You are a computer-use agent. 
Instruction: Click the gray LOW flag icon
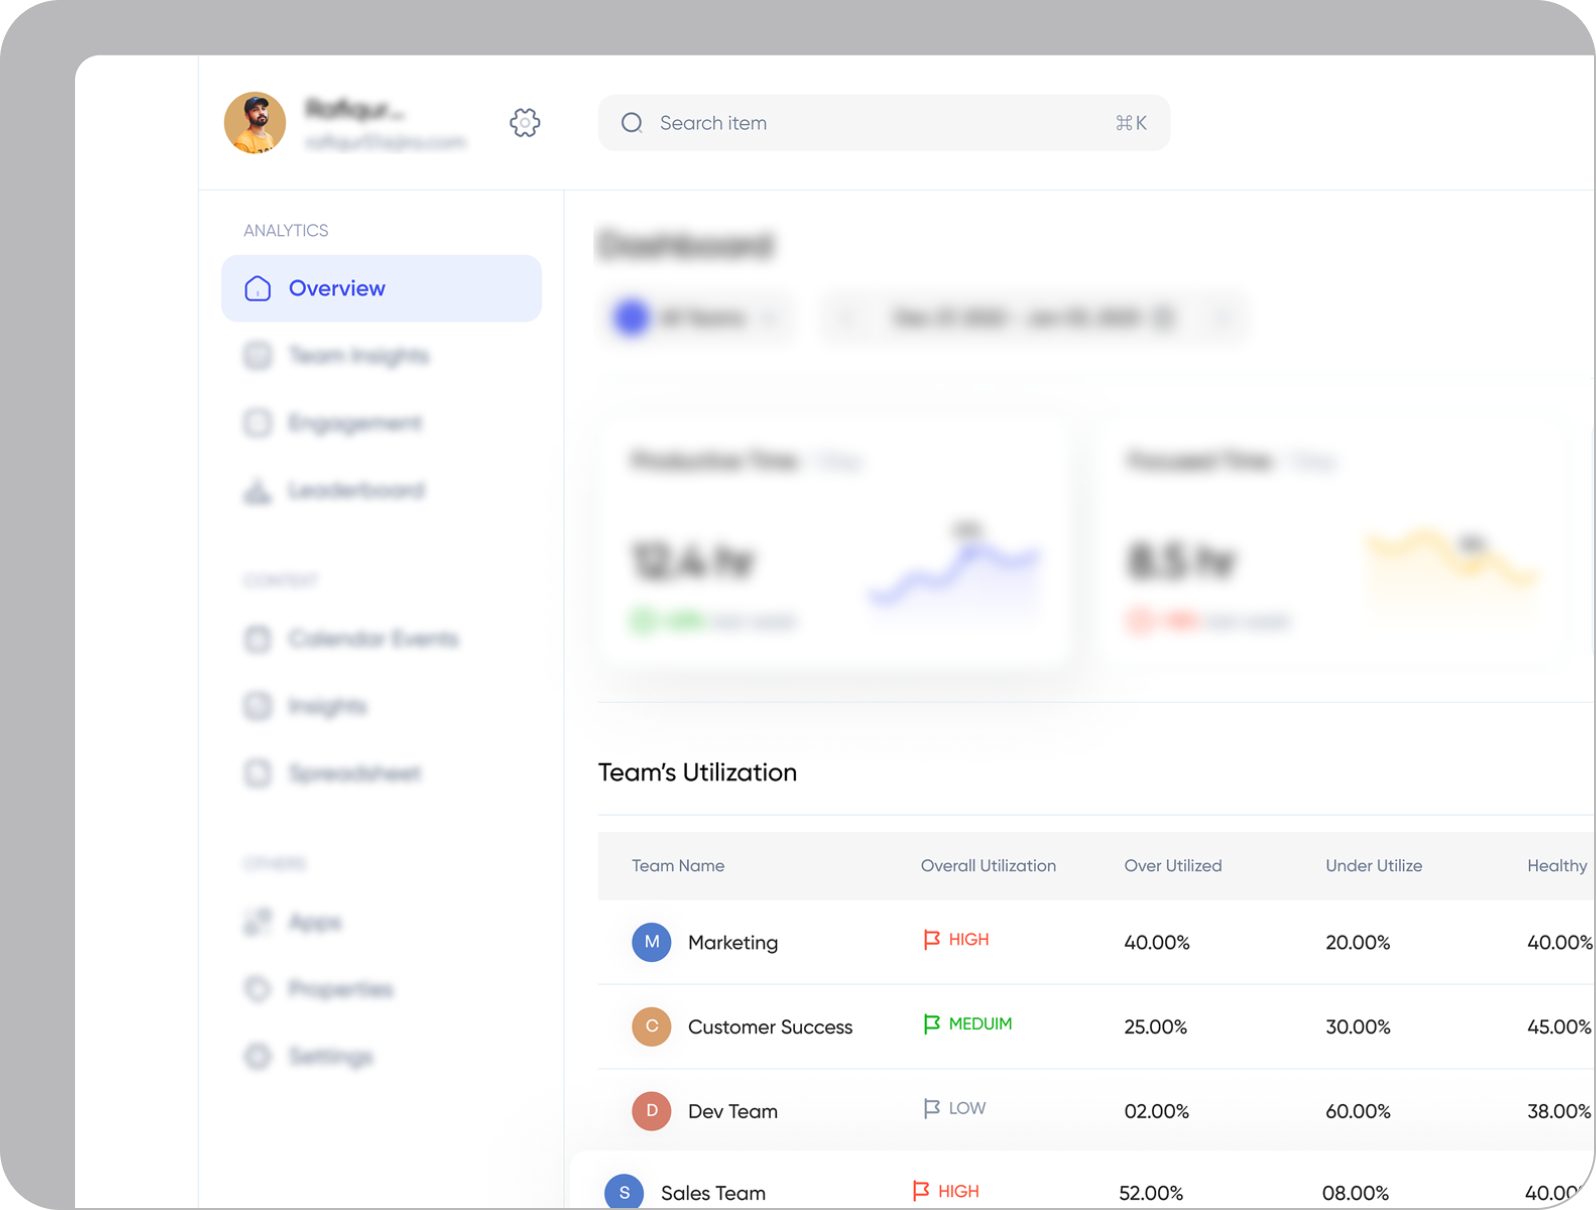click(931, 1108)
